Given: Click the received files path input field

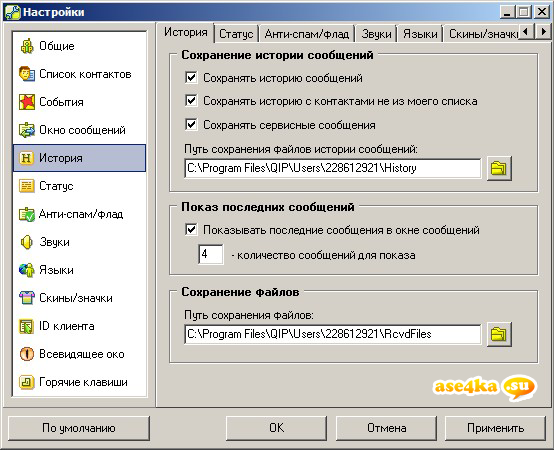Looking at the screenshot, I should 332,334.
